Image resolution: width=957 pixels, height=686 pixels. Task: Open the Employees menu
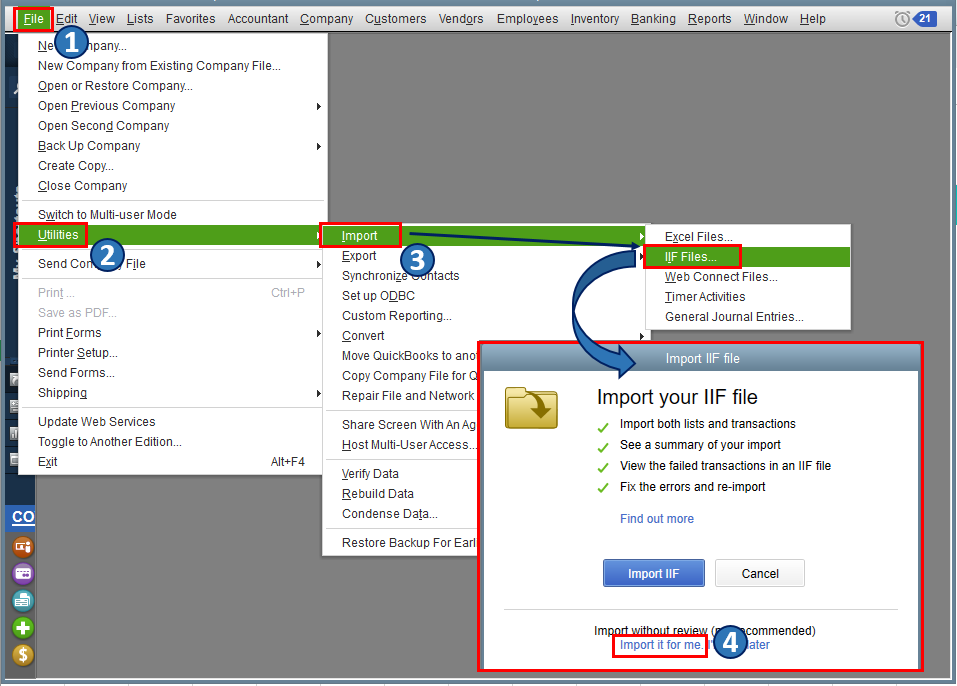[x=527, y=19]
